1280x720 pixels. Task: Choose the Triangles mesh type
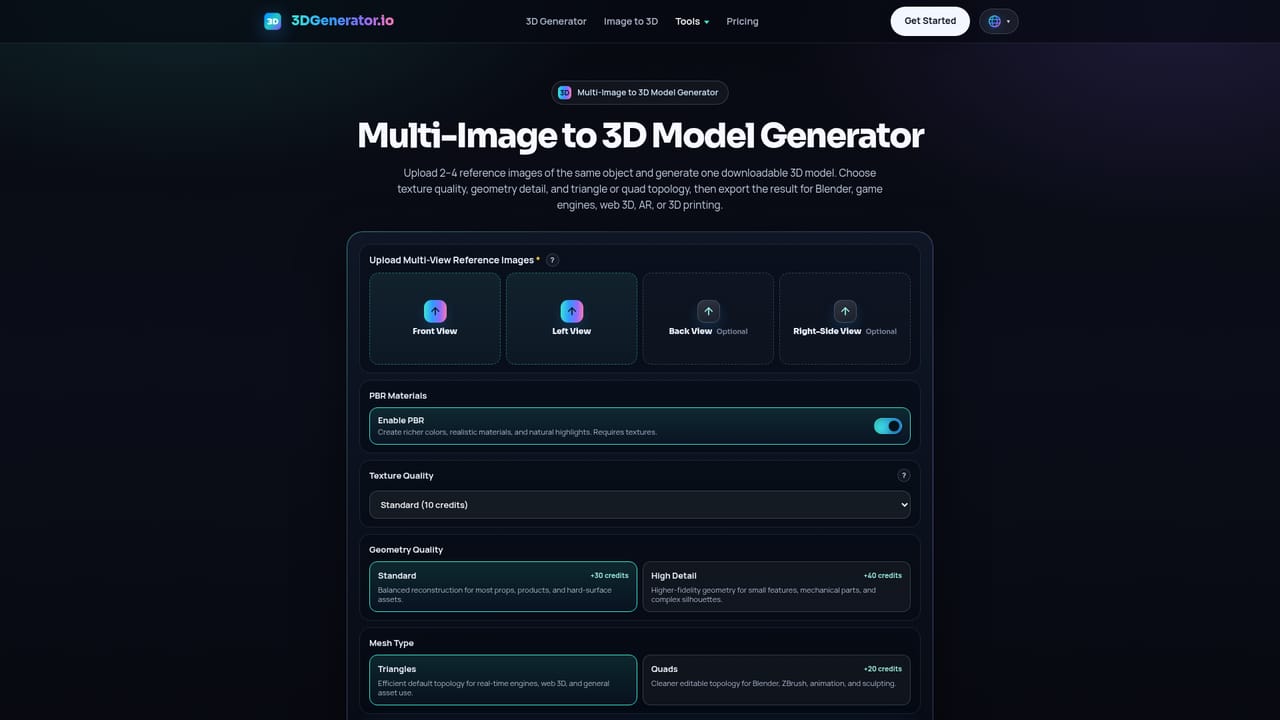click(503, 680)
